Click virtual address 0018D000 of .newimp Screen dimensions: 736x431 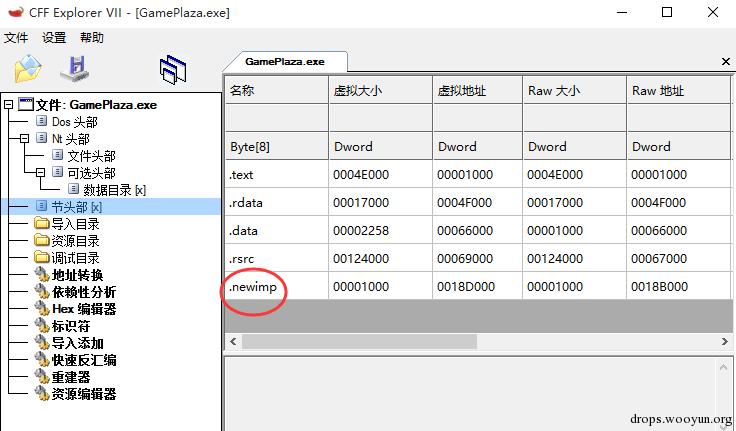[466, 287]
